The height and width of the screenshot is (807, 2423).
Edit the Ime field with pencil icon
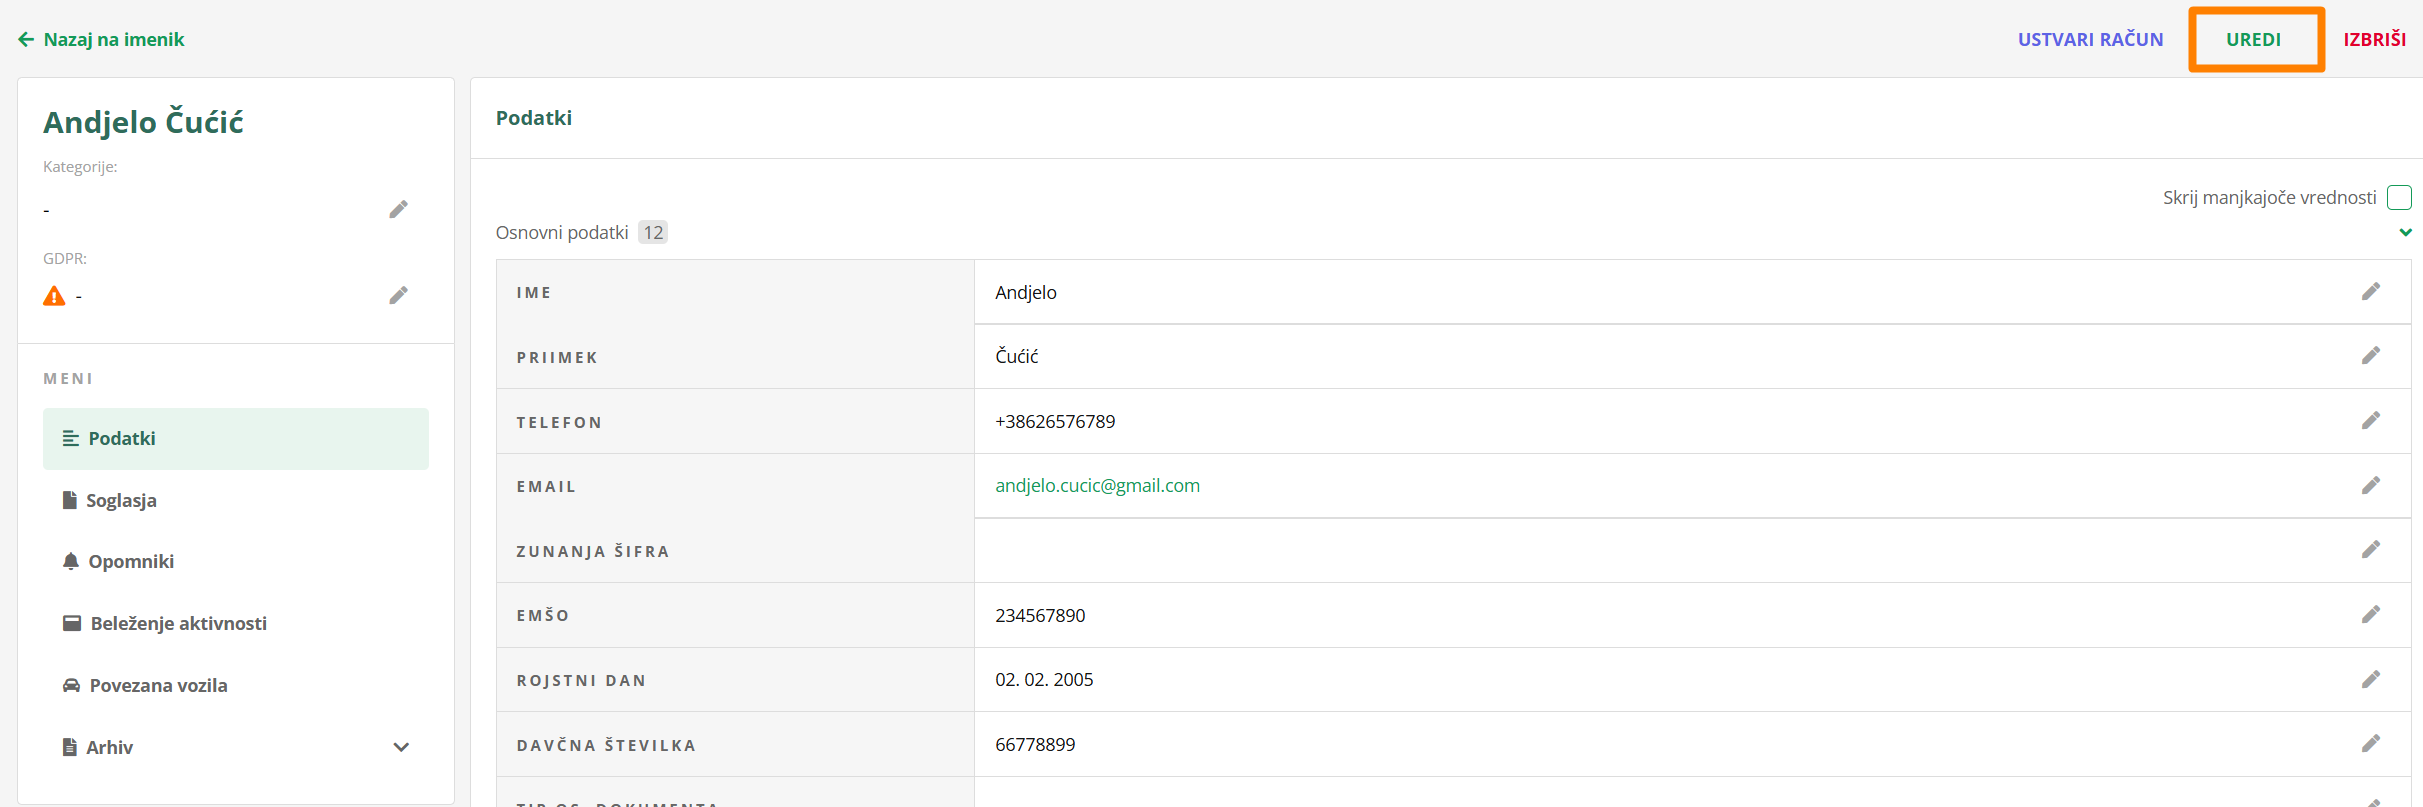(2370, 292)
